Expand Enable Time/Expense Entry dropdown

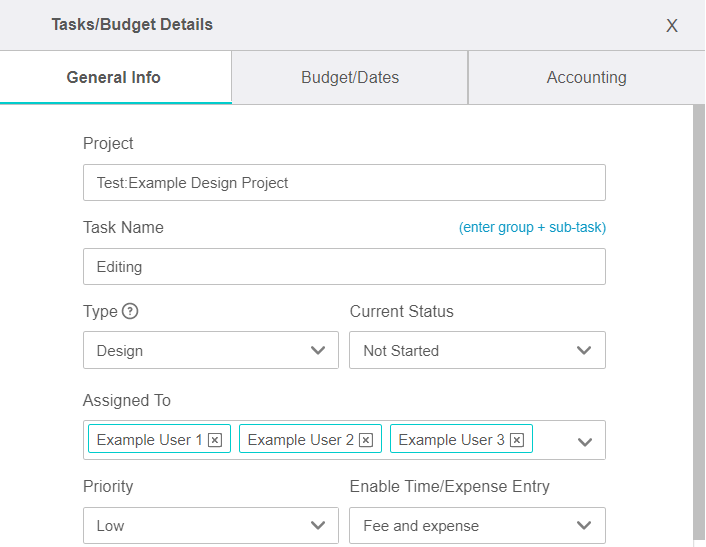tap(477, 526)
